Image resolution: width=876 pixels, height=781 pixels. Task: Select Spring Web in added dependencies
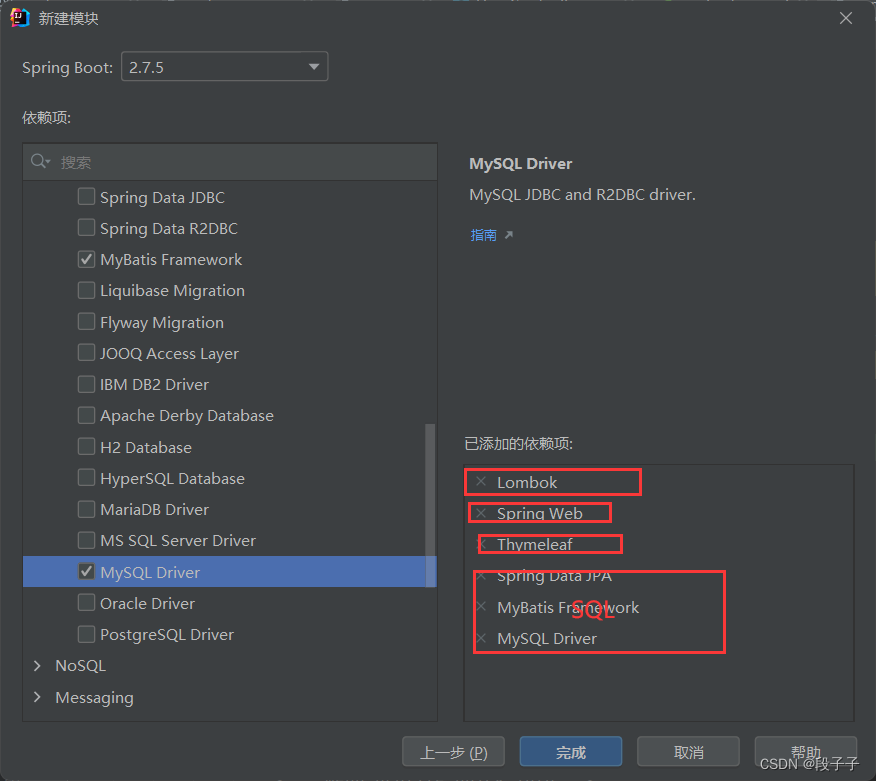tap(540, 513)
